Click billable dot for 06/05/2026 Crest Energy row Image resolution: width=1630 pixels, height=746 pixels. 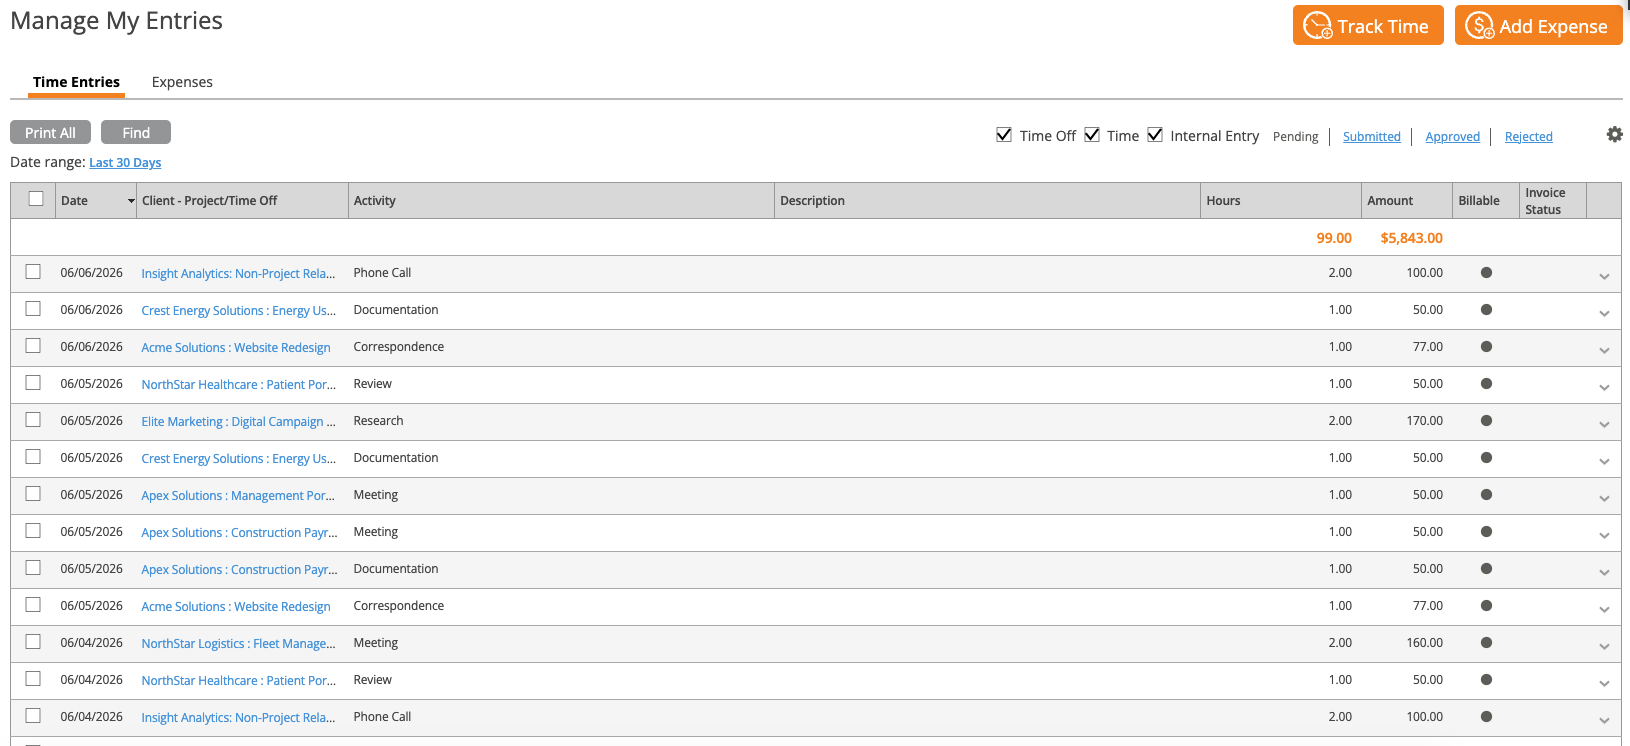[x=1486, y=458]
